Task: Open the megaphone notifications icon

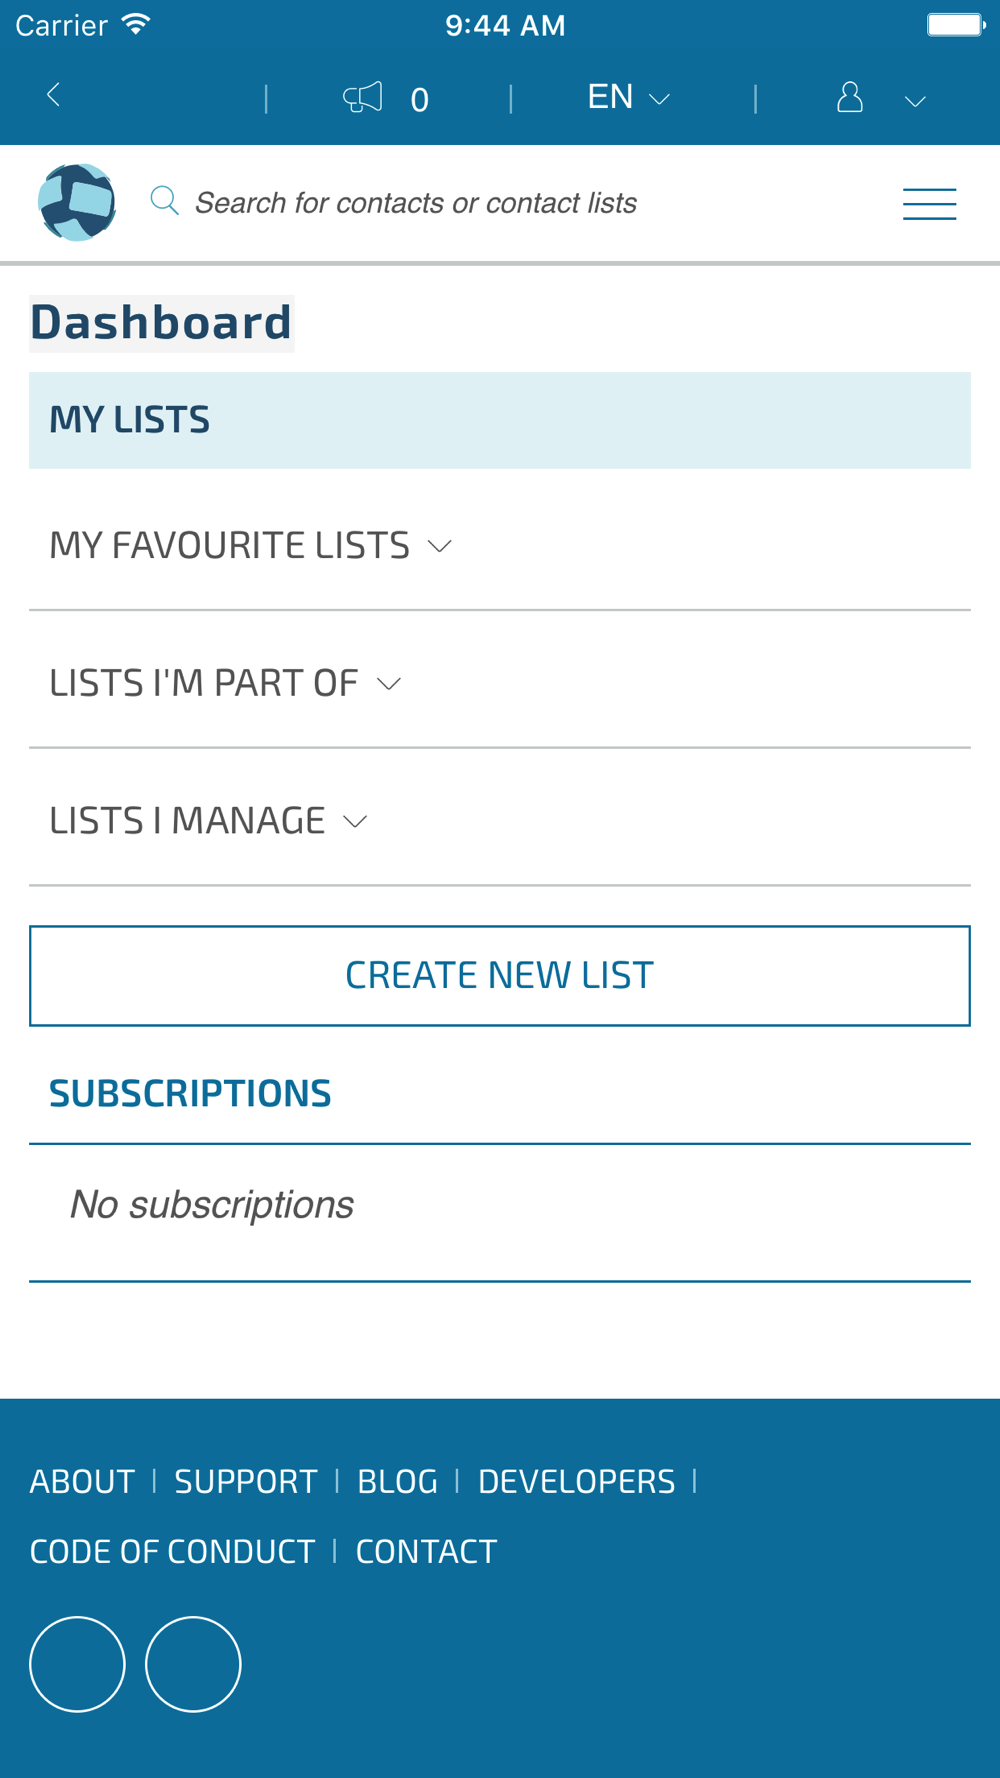Action: coord(363,98)
